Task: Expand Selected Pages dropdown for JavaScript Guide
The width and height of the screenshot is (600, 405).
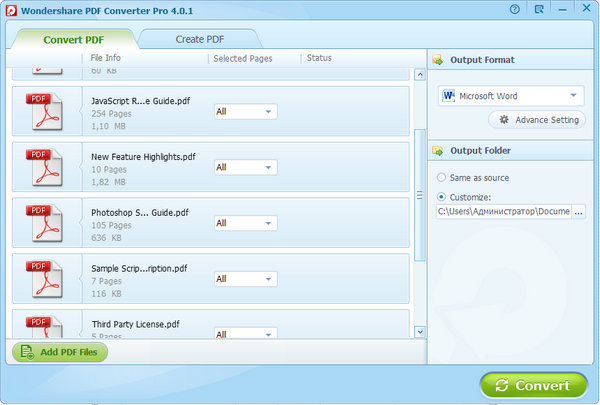Action: tap(245, 111)
